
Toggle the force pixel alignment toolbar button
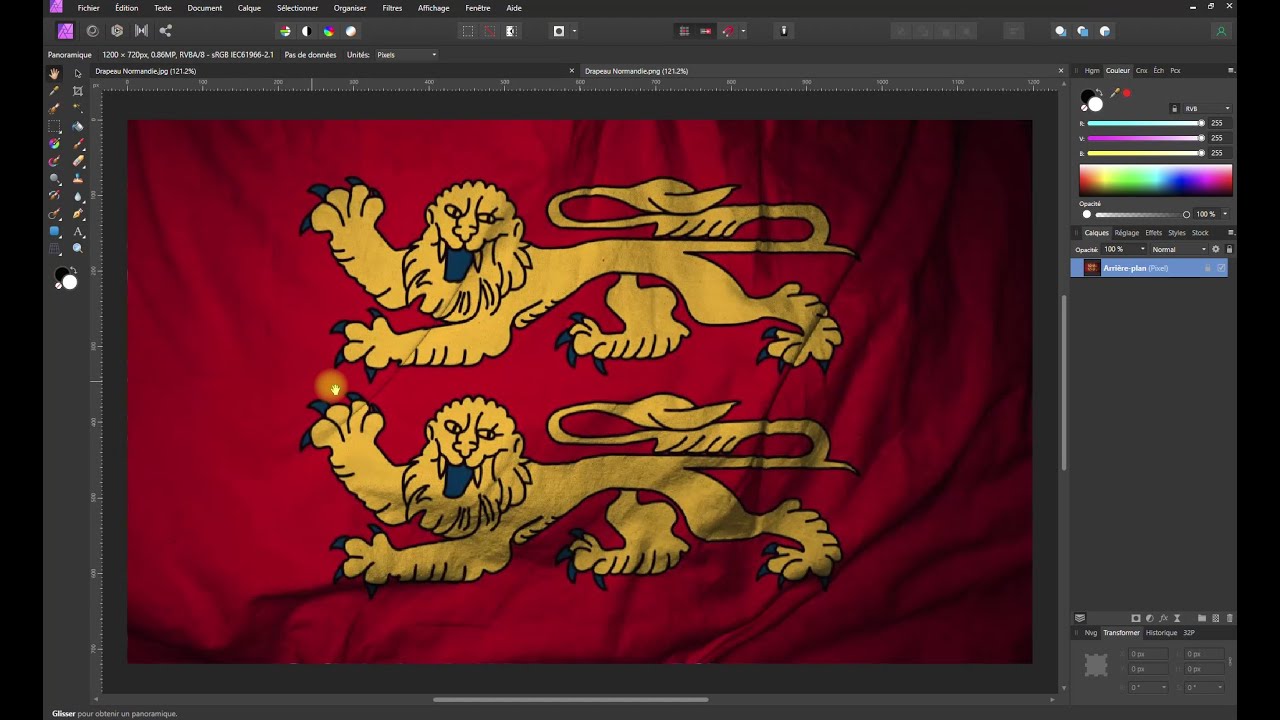706,31
